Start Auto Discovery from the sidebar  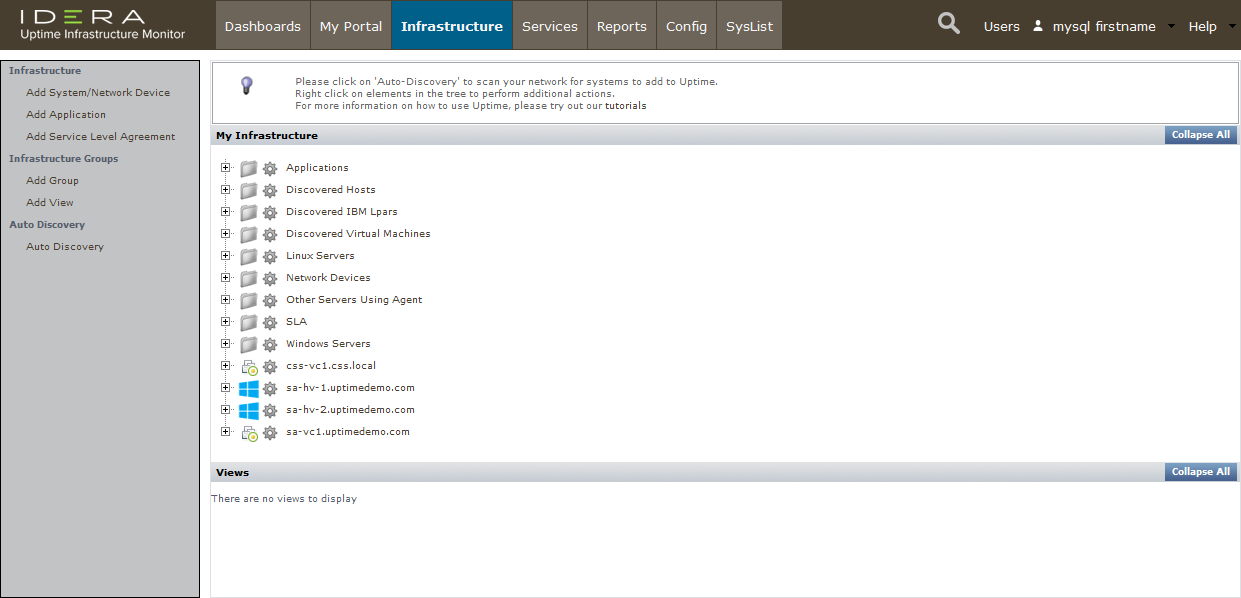(x=65, y=247)
